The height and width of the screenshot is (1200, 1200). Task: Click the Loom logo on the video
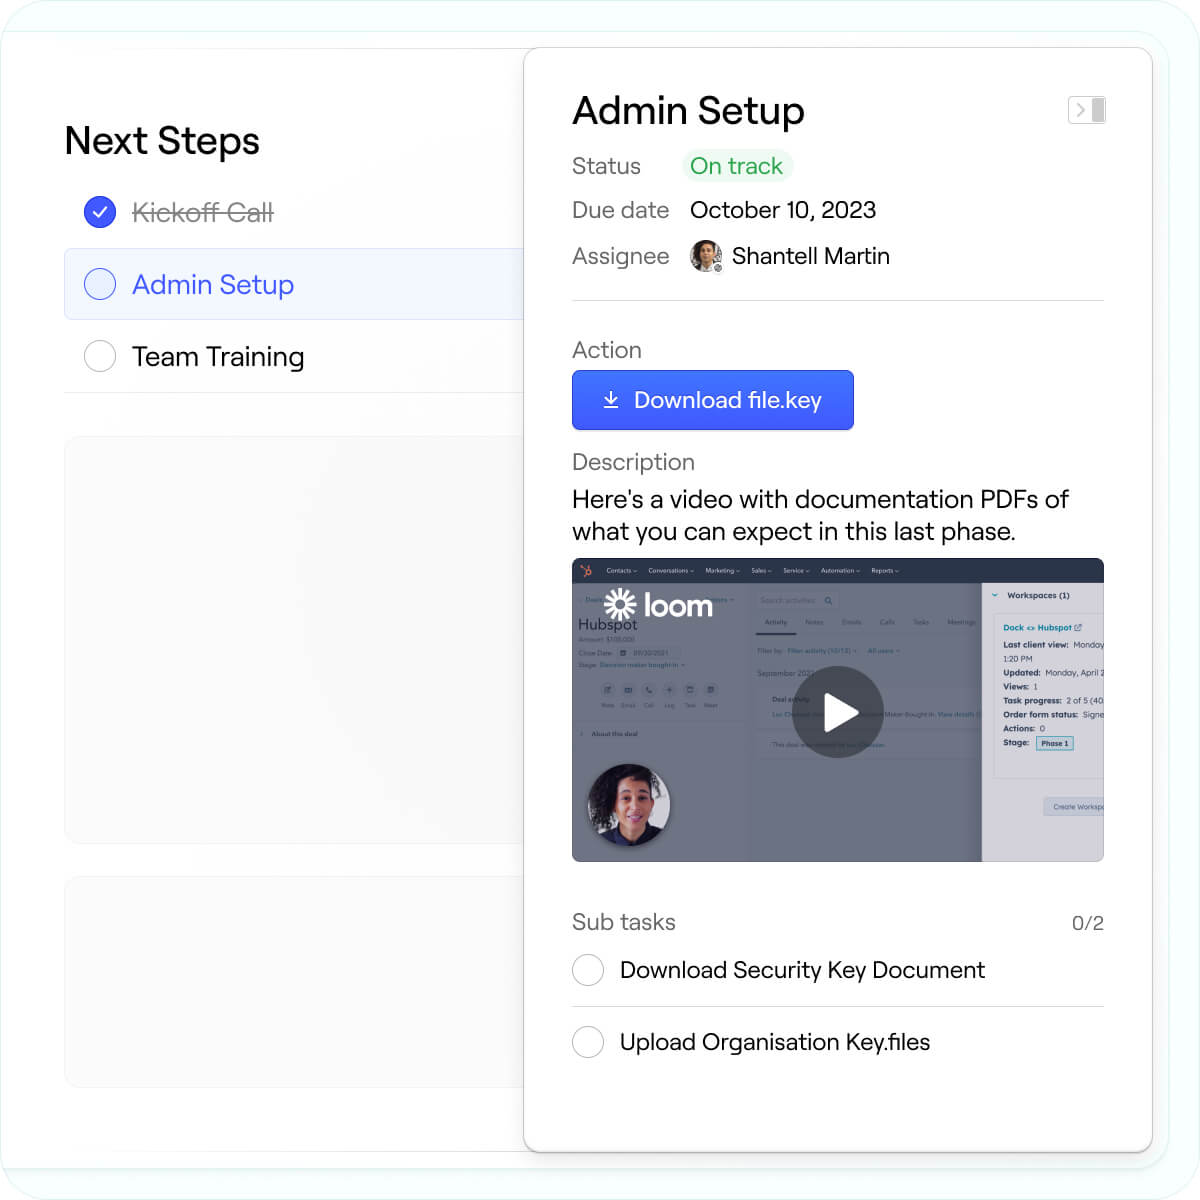coord(660,603)
